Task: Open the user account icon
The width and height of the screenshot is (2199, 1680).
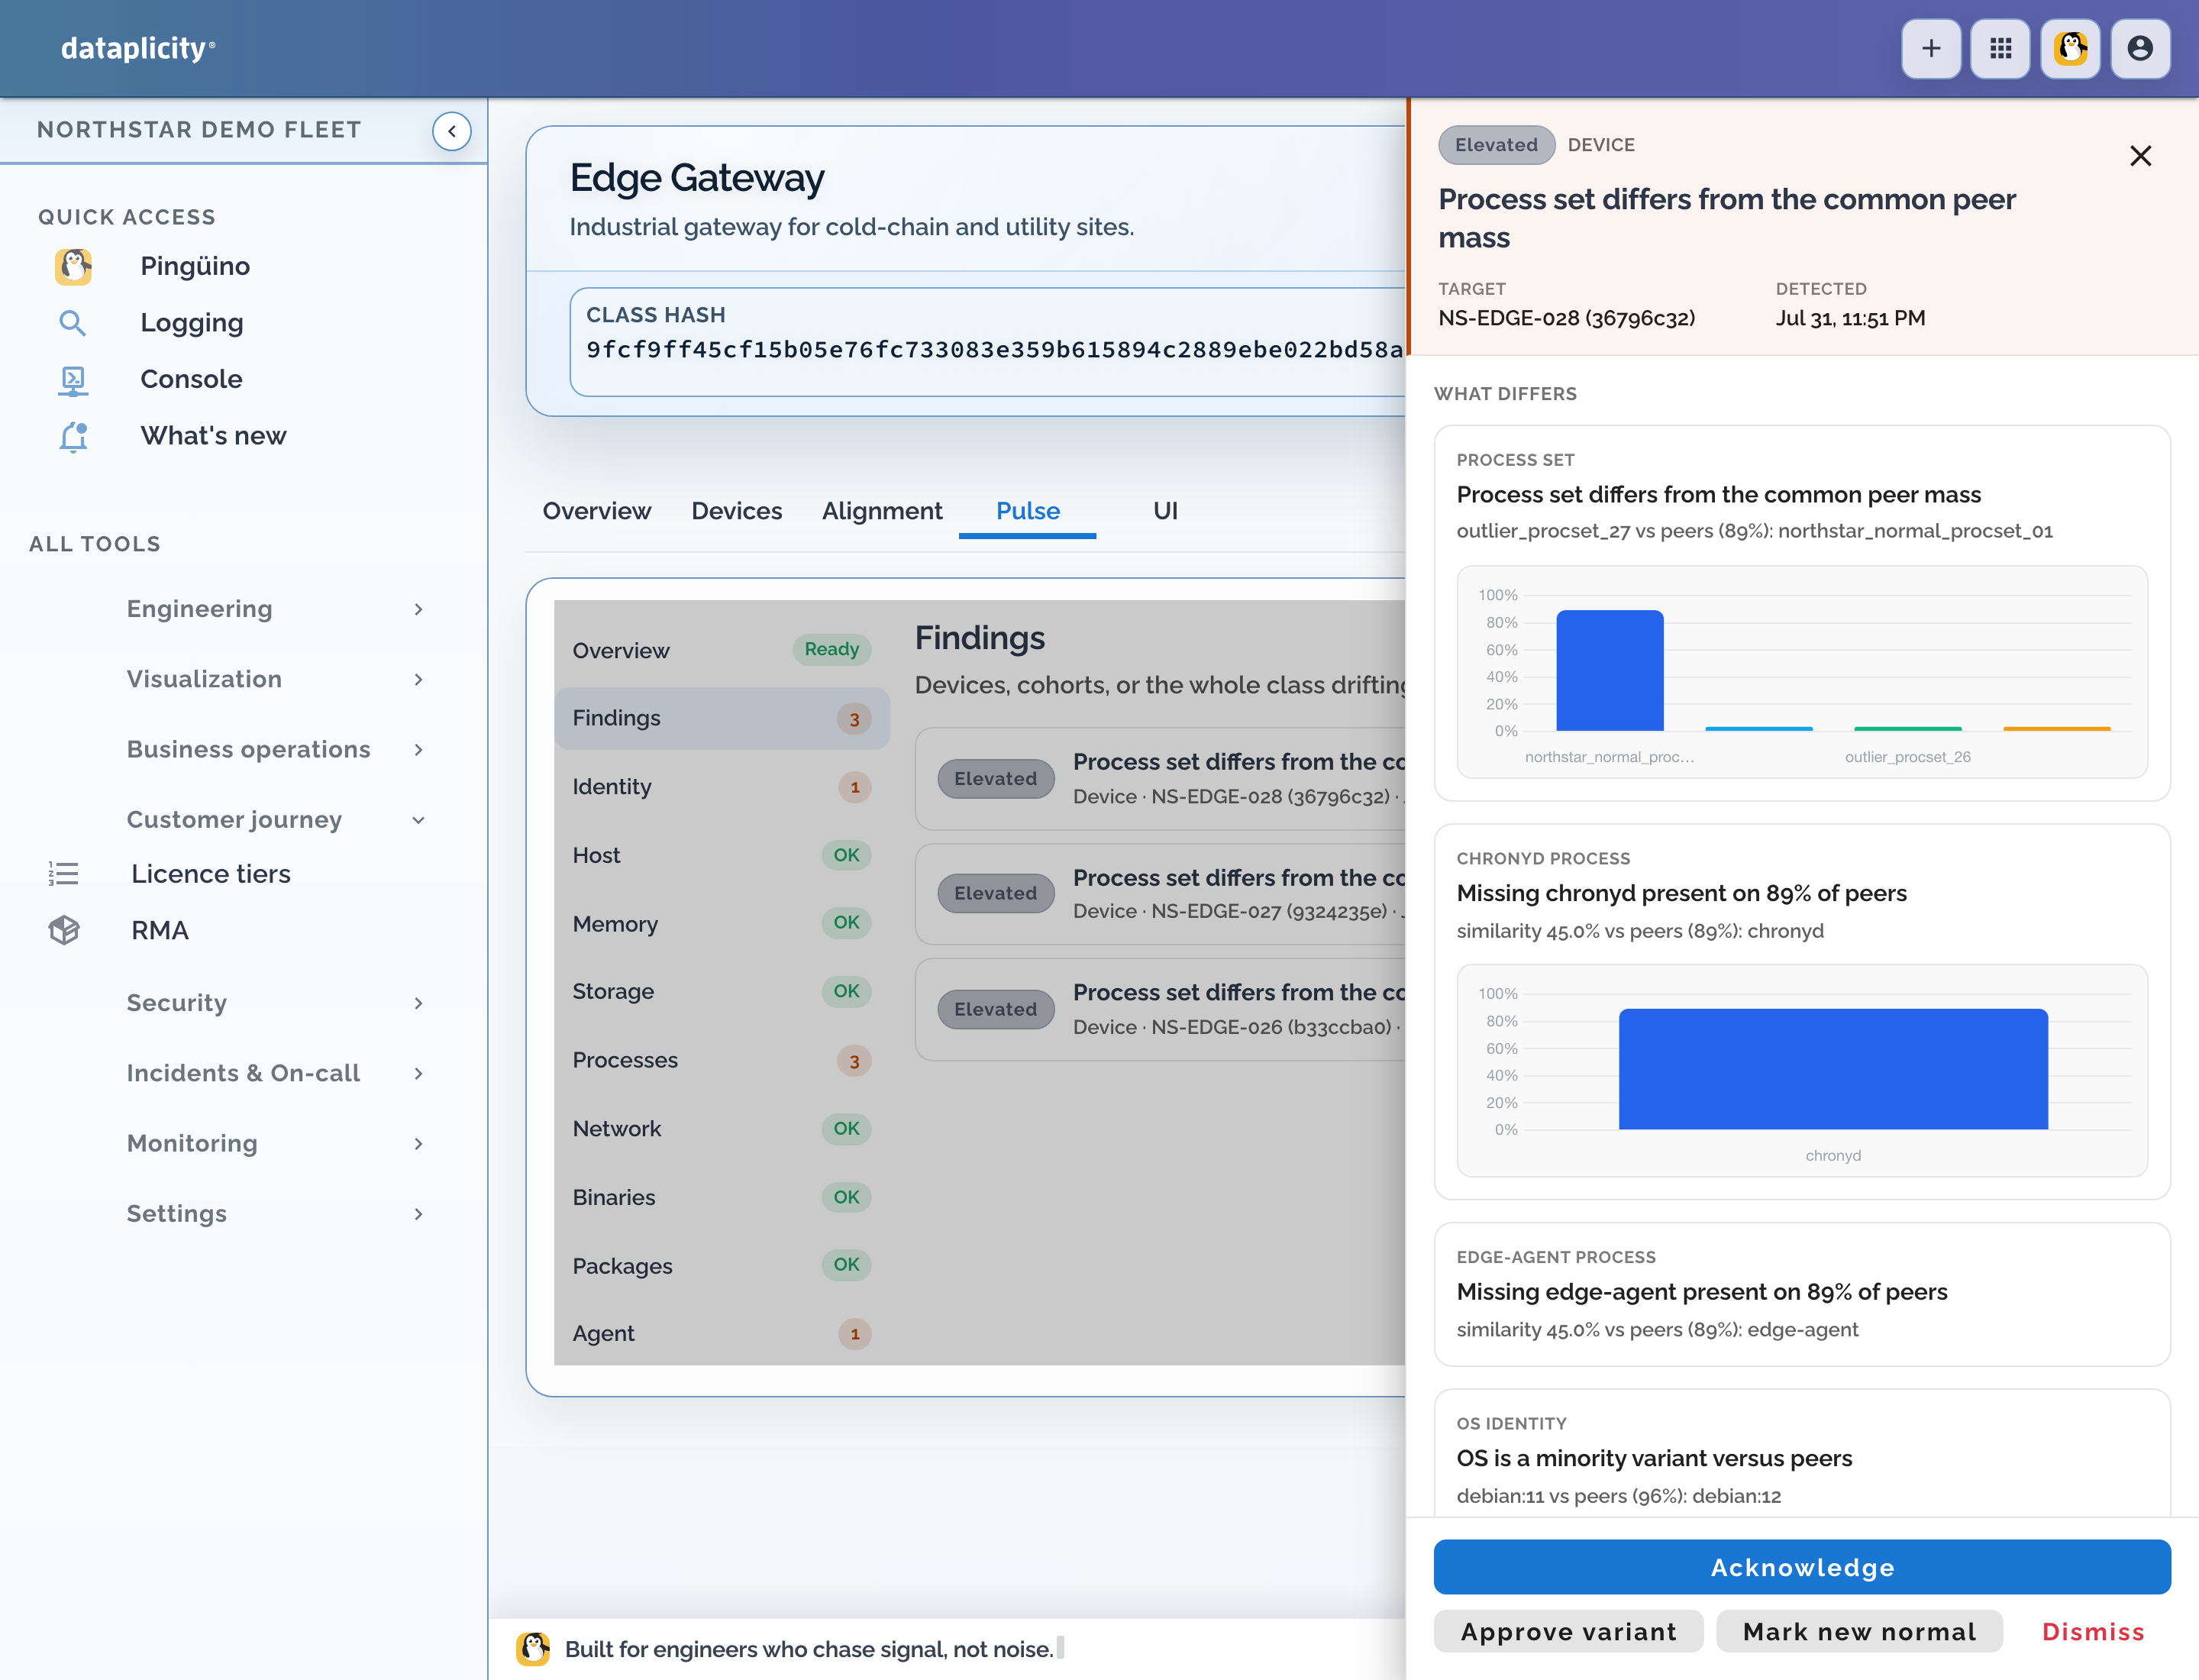Action: [x=2140, y=48]
